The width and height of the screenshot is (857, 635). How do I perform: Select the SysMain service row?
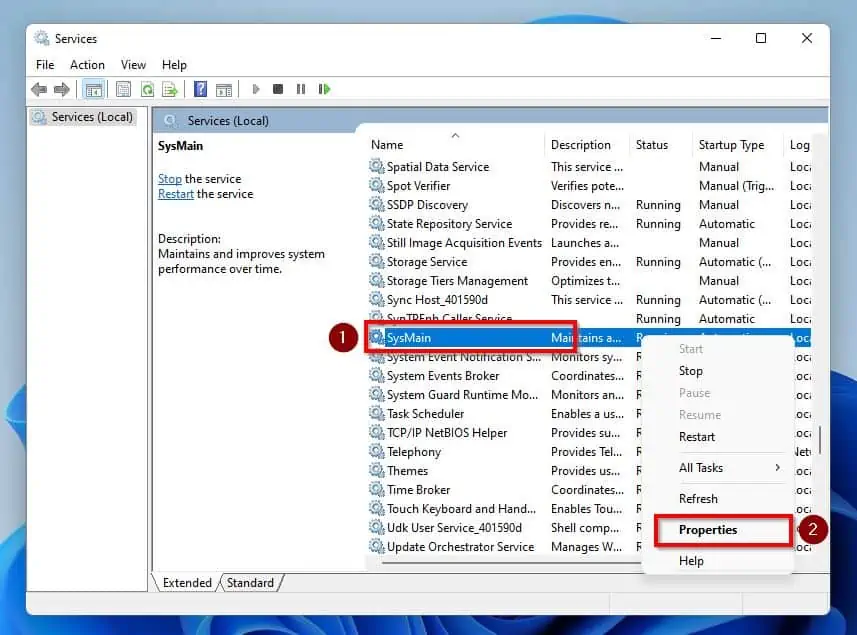click(589, 338)
